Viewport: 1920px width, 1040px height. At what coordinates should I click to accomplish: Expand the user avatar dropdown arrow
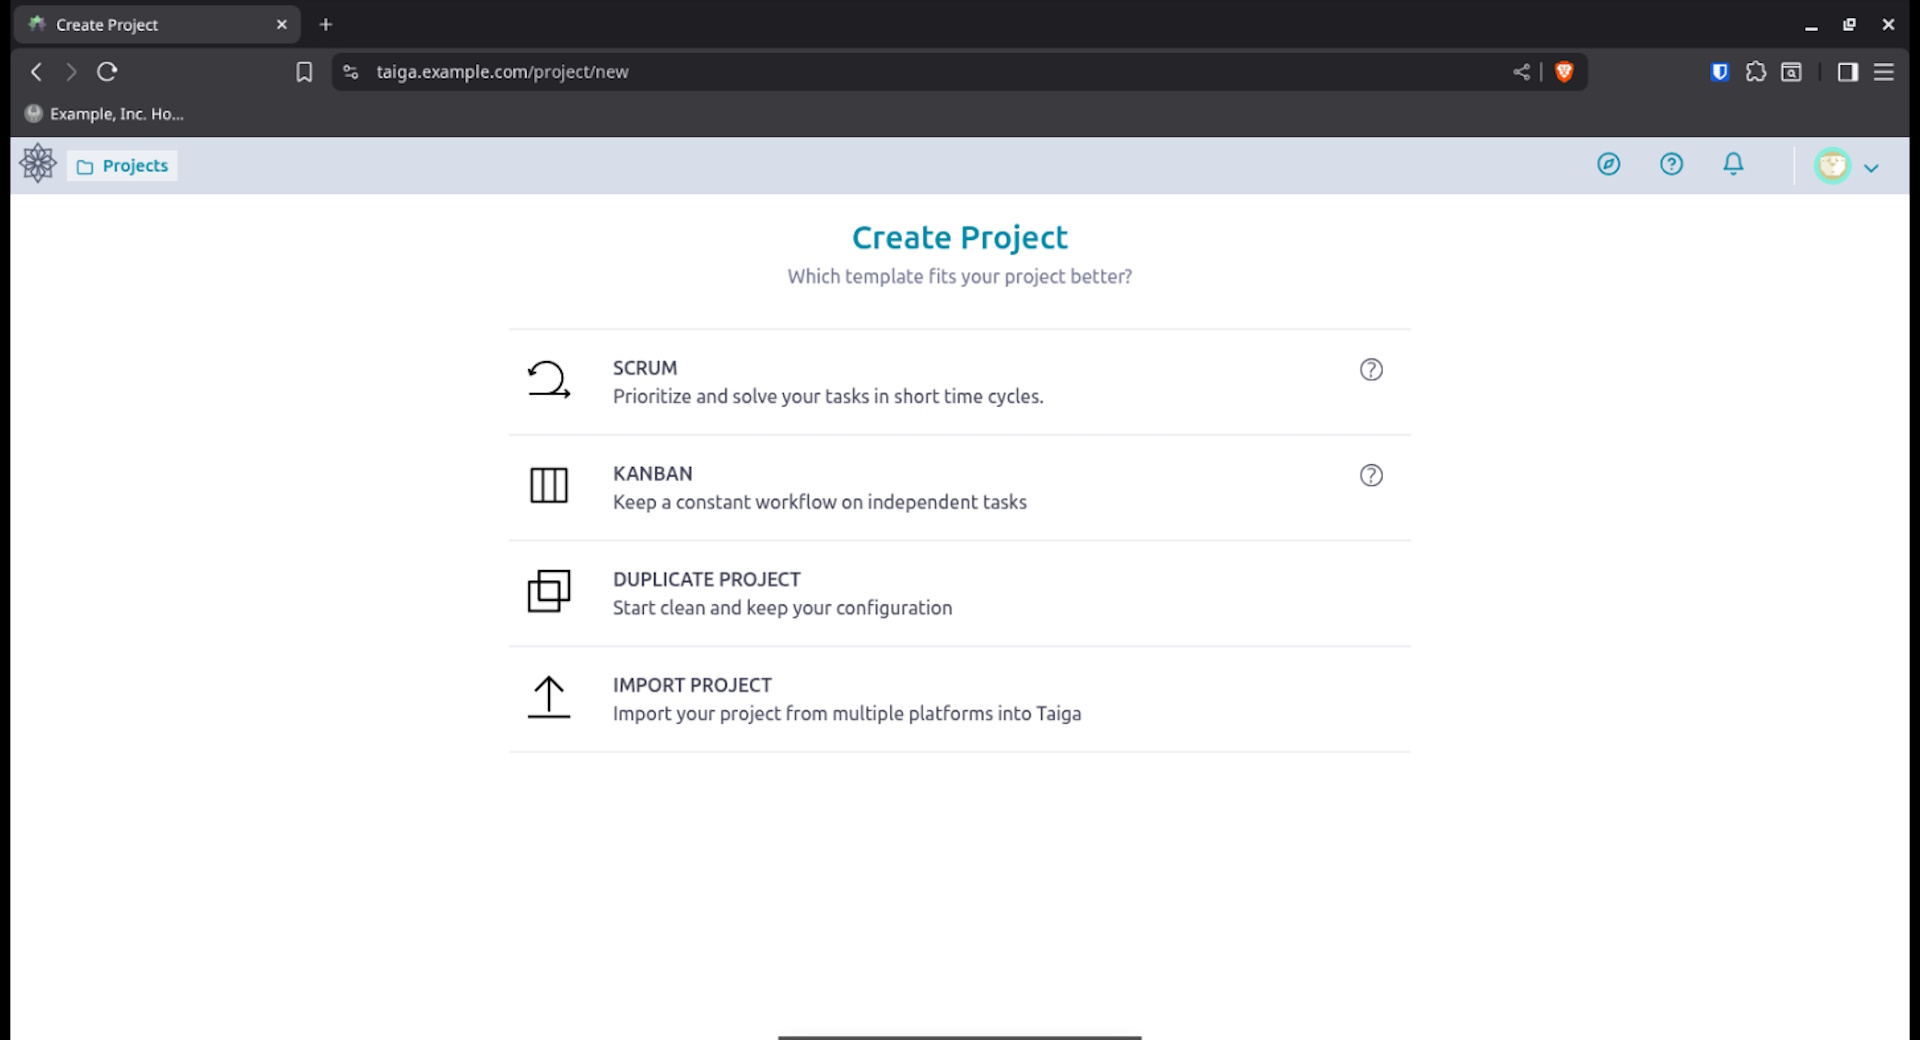[x=1871, y=168]
